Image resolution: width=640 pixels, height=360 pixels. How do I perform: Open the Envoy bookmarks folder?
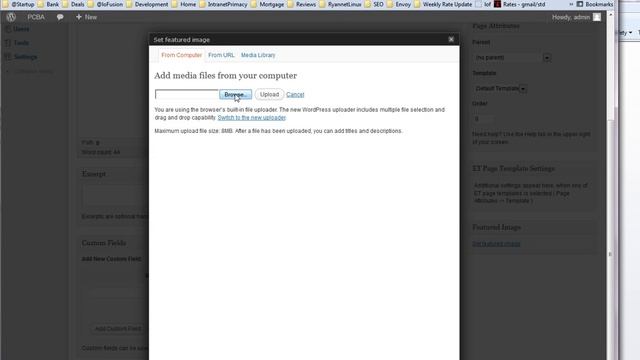pos(399,4)
